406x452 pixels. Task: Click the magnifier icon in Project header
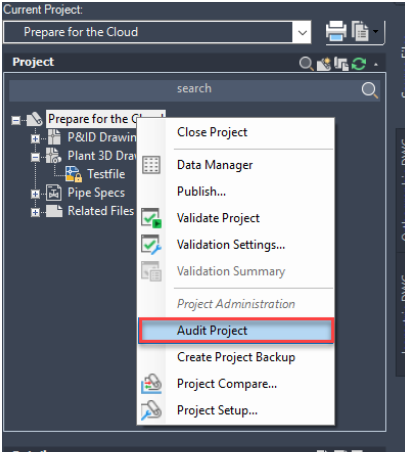point(306,63)
